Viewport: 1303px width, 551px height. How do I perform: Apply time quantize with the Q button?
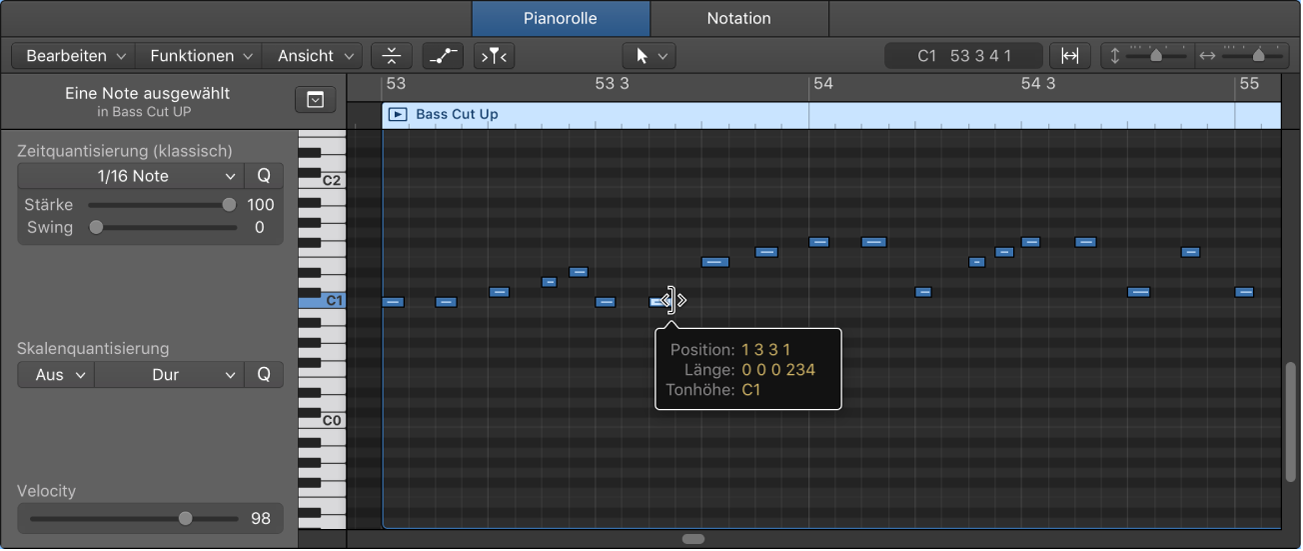tap(264, 176)
